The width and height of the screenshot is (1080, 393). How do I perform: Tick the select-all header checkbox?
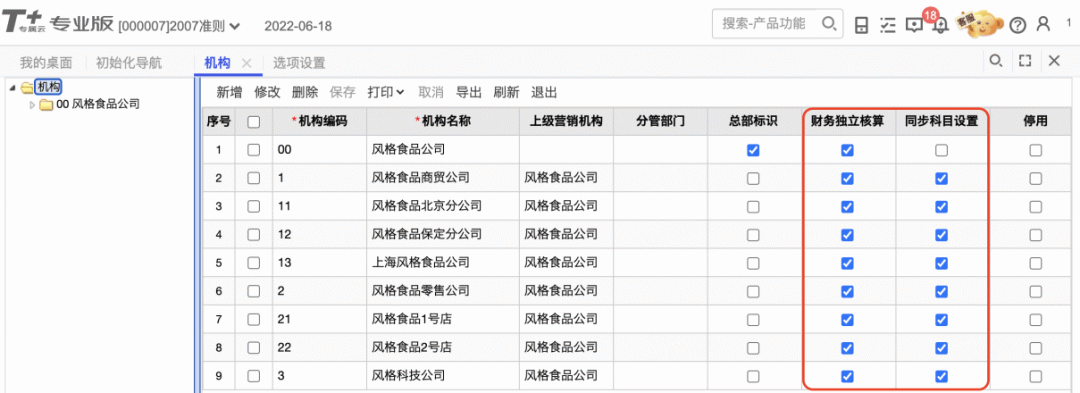253,122
